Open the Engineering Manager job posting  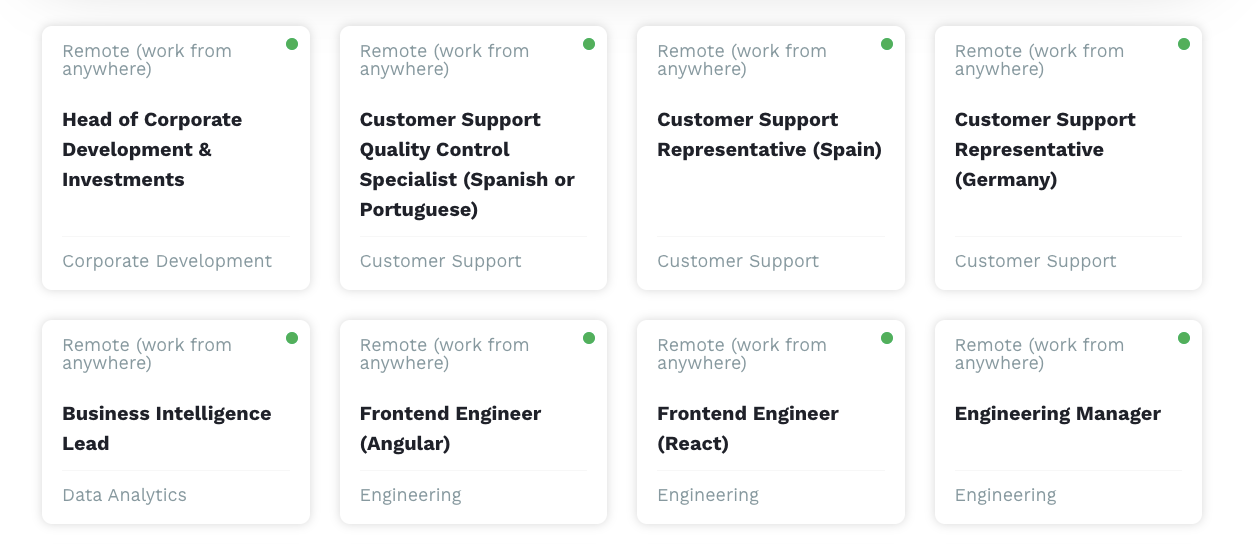tap(1057, 414)
